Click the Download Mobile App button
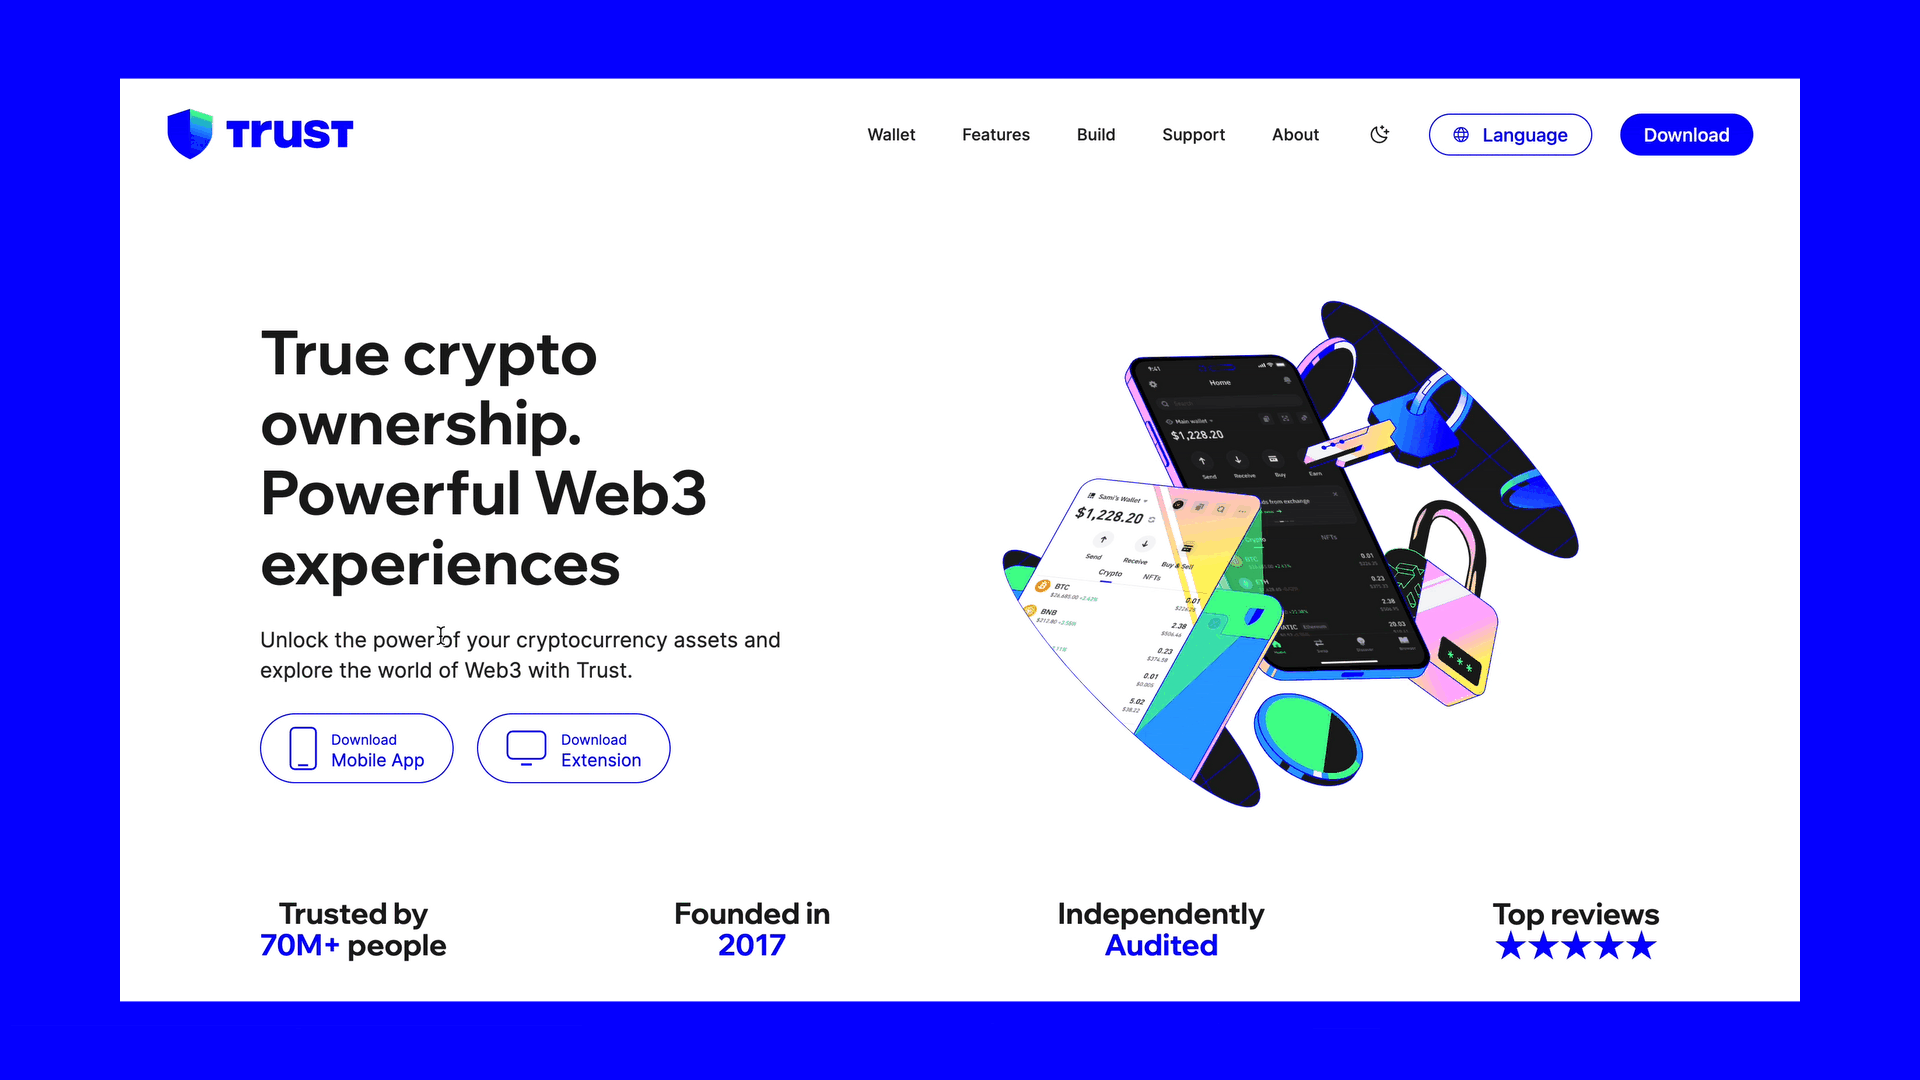The height and width of the screenshot is (1080, 1920). point(357,750)
